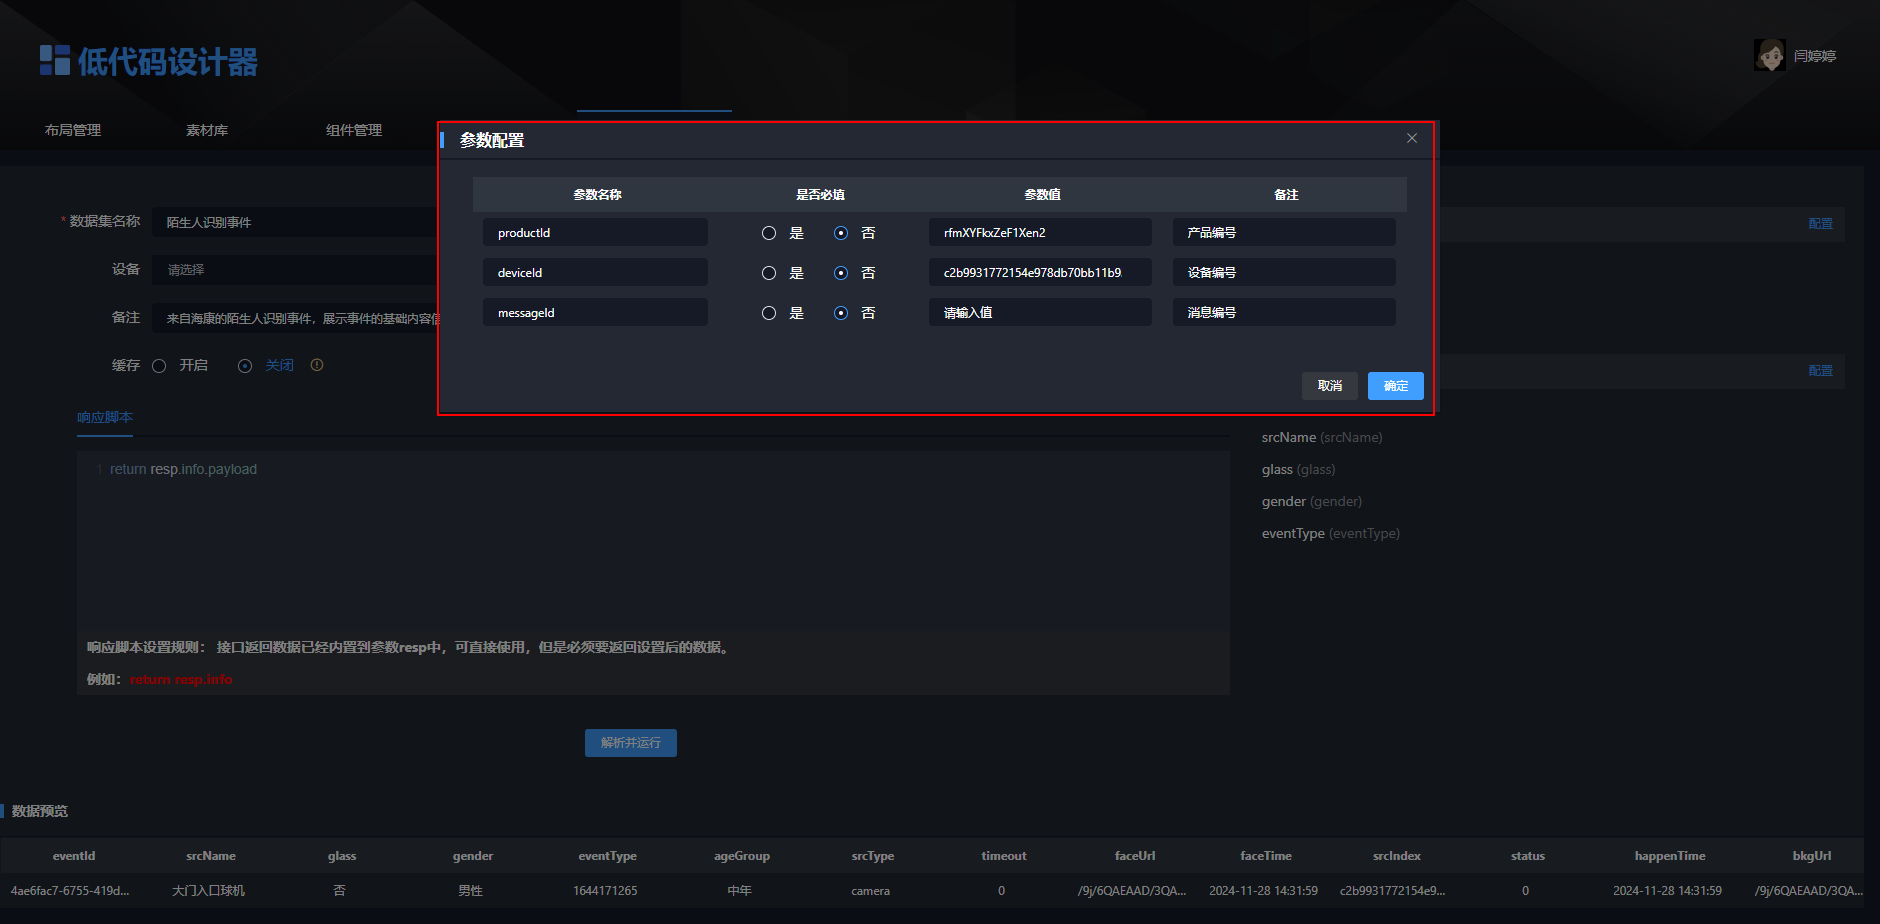Click the deviceId parameter name field
1880x924 pixels.
(x=596, y=272)
